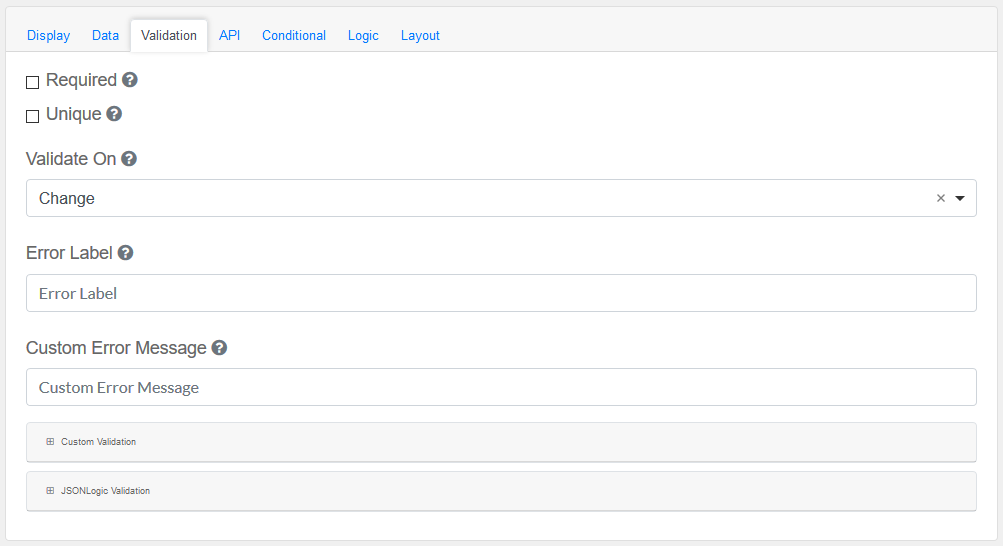Clear the Change selection with the x

click(x=940, y=198)
